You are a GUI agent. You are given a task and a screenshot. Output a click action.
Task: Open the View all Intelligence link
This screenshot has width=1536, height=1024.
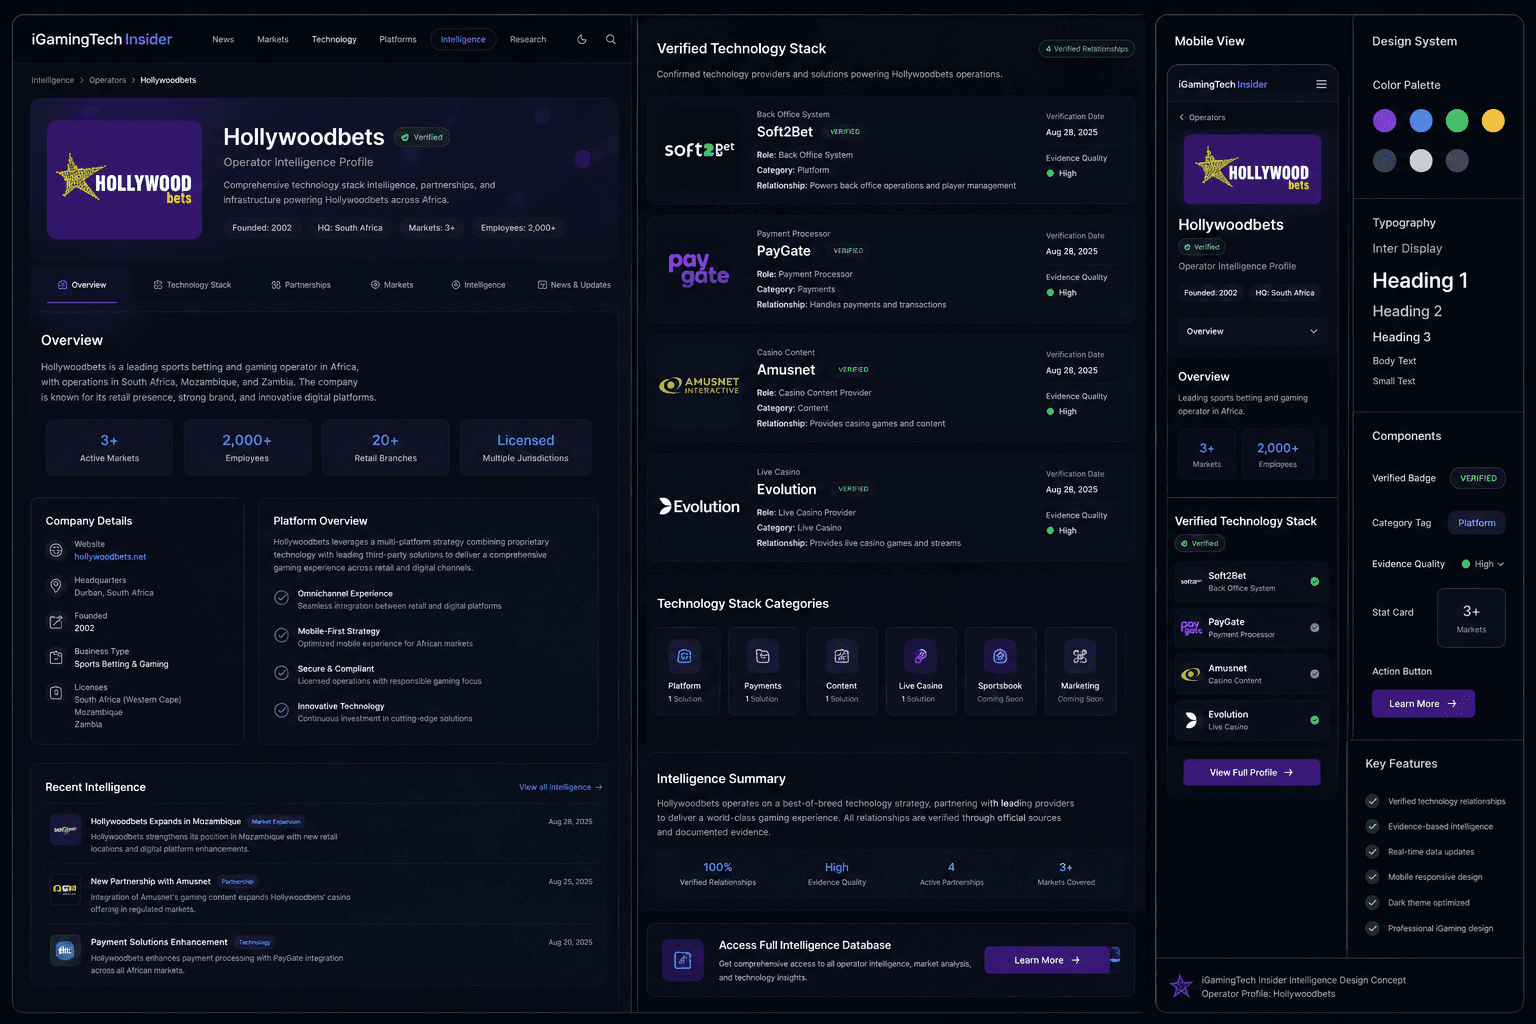coord(560,787)
